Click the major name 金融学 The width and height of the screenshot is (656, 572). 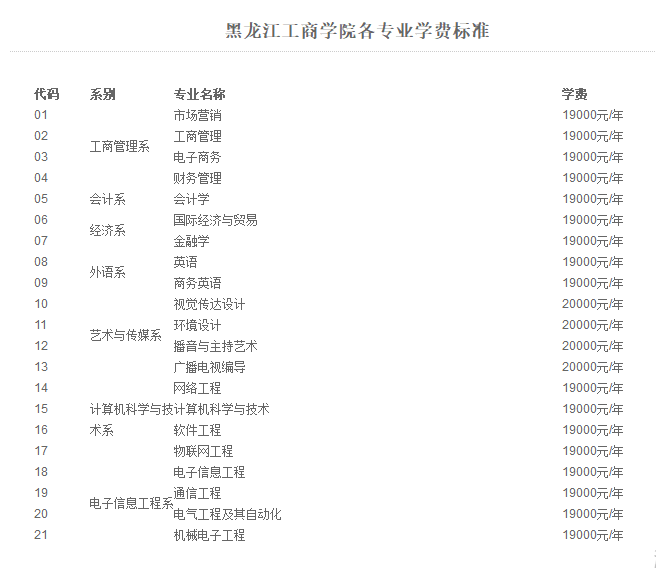(x=192, y=241)
